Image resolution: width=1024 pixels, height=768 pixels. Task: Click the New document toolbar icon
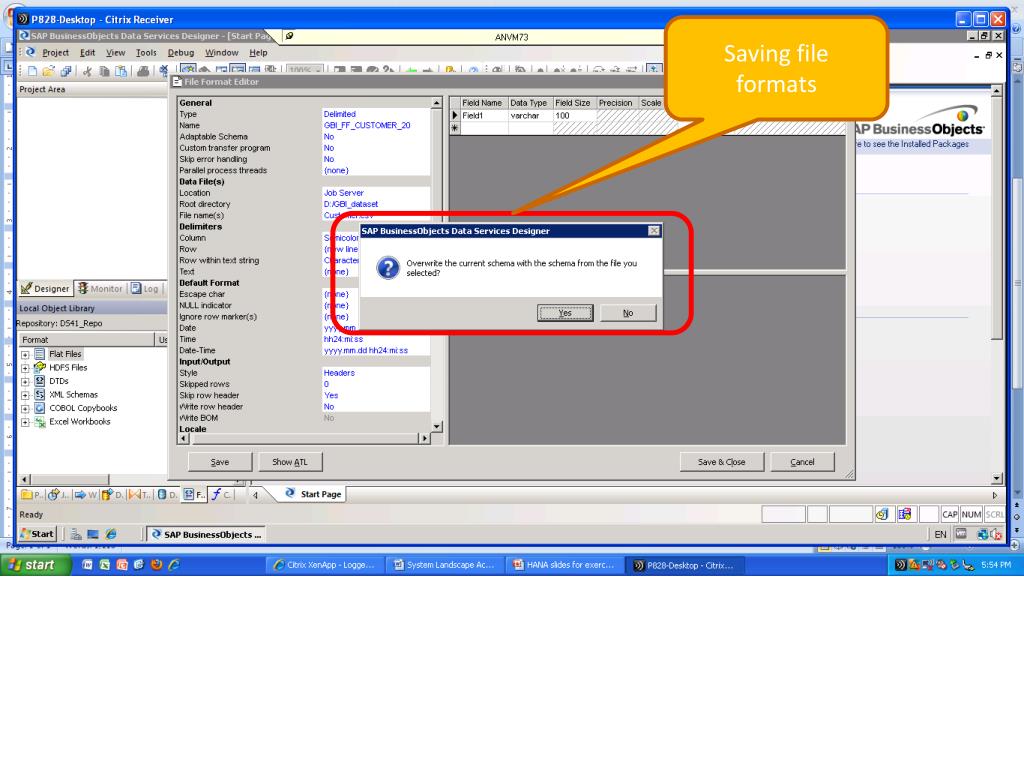point(32,71)
